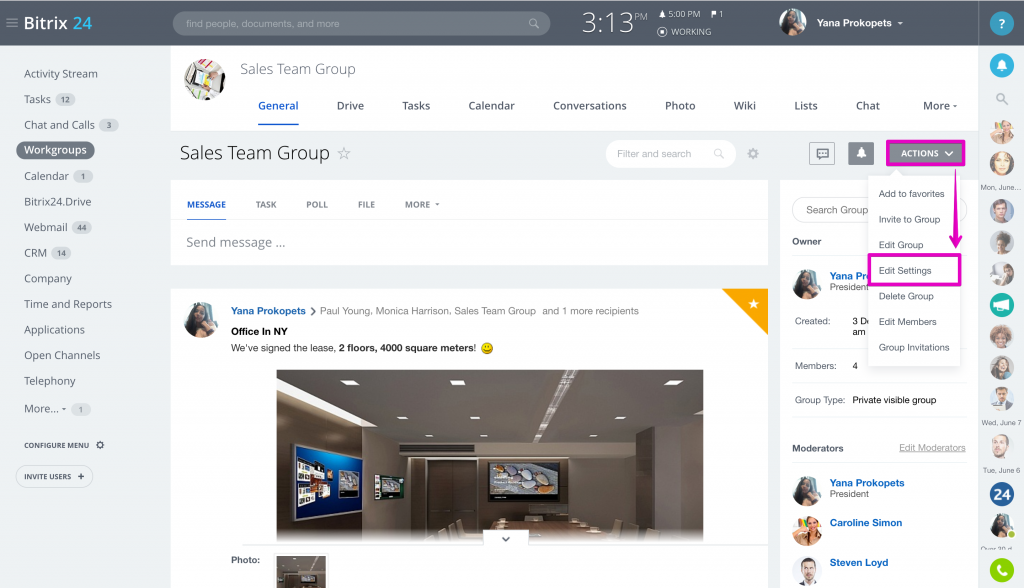The width and height of the screenshot is (1024, 588).
Task: Expand the post with chevron down arrow
Action: (x=505, y=539)
